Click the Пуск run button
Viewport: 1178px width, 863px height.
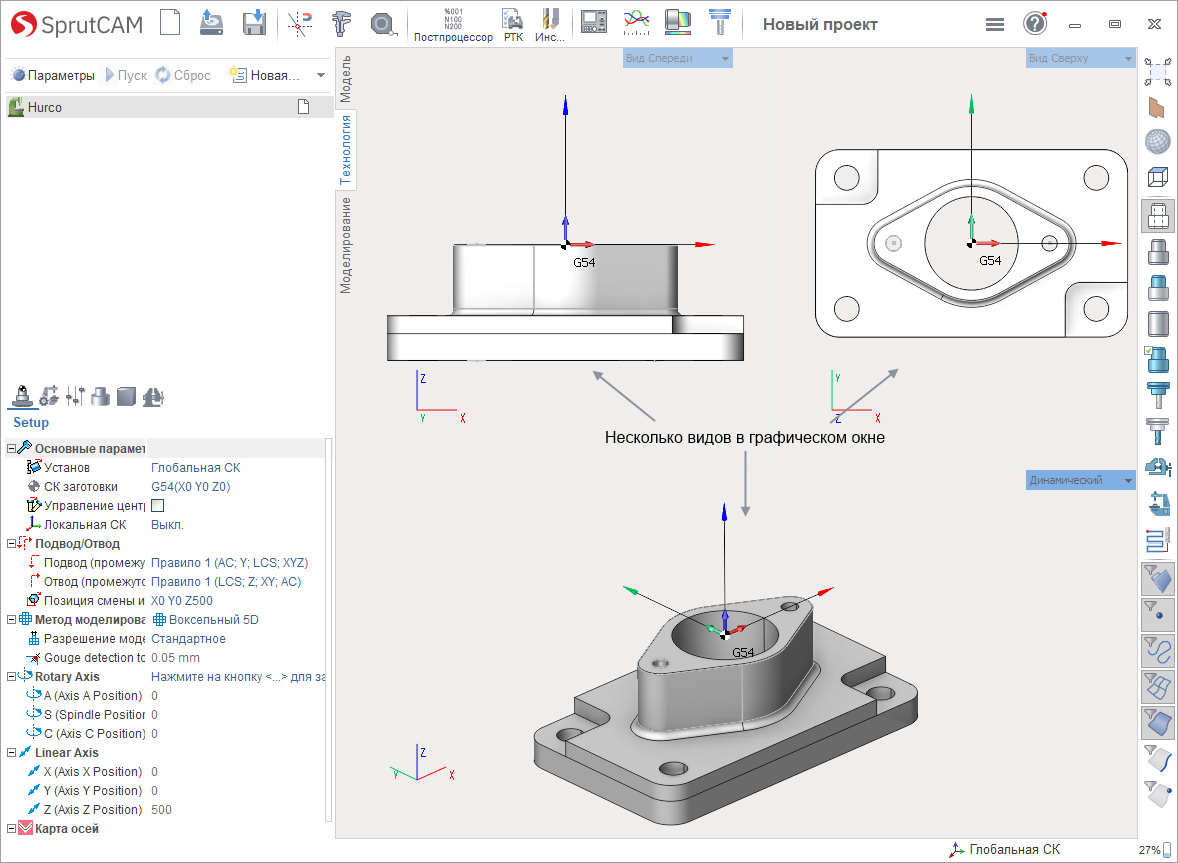tap(125, 75)
